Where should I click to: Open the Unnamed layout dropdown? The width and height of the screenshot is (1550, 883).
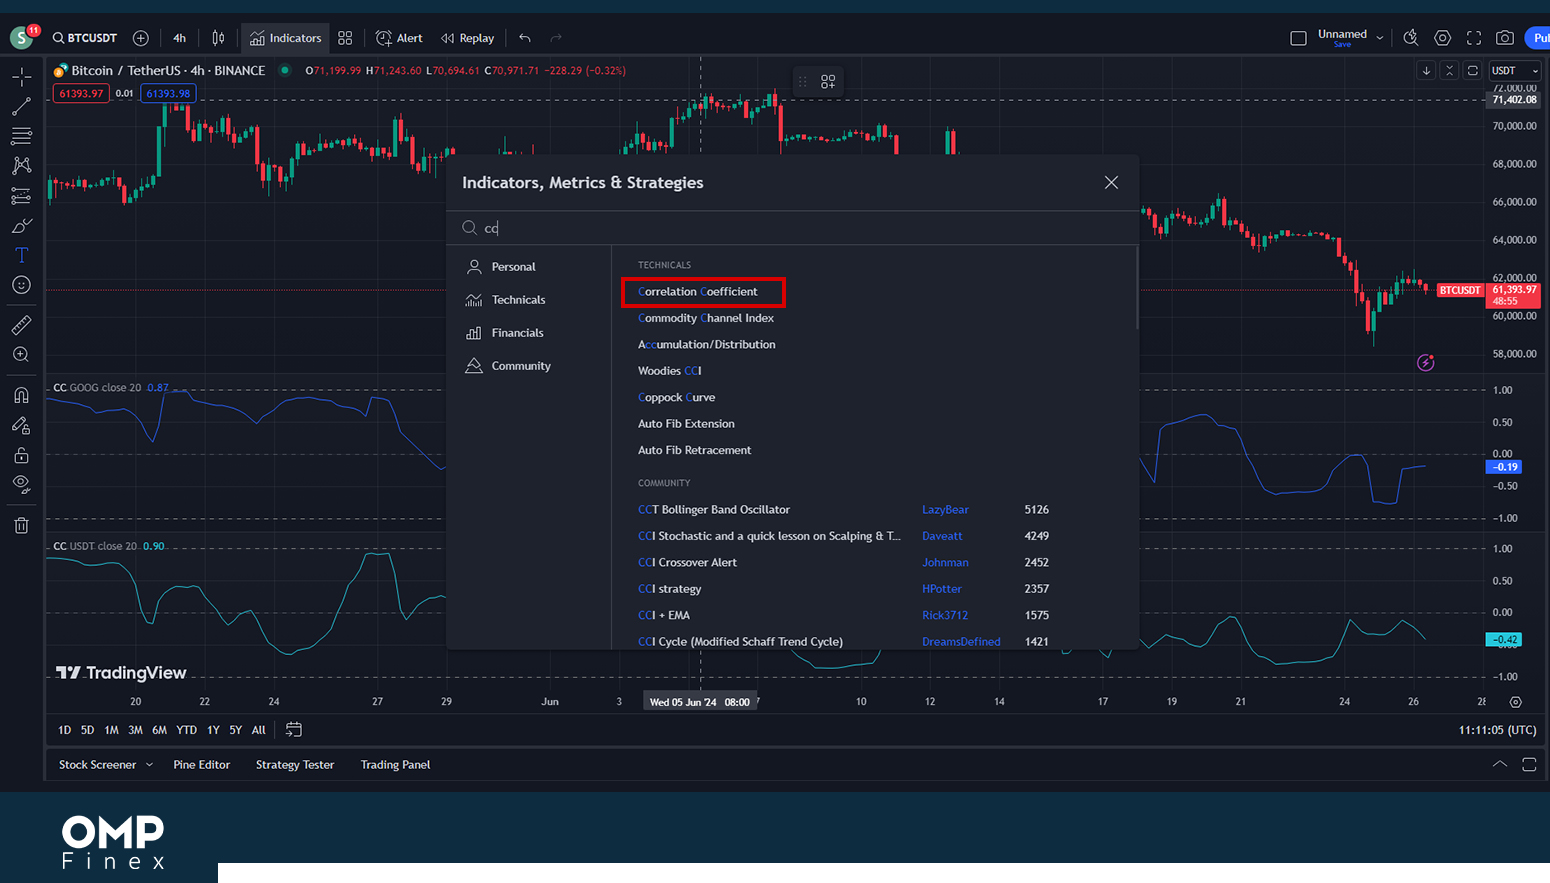point(1350,38)
